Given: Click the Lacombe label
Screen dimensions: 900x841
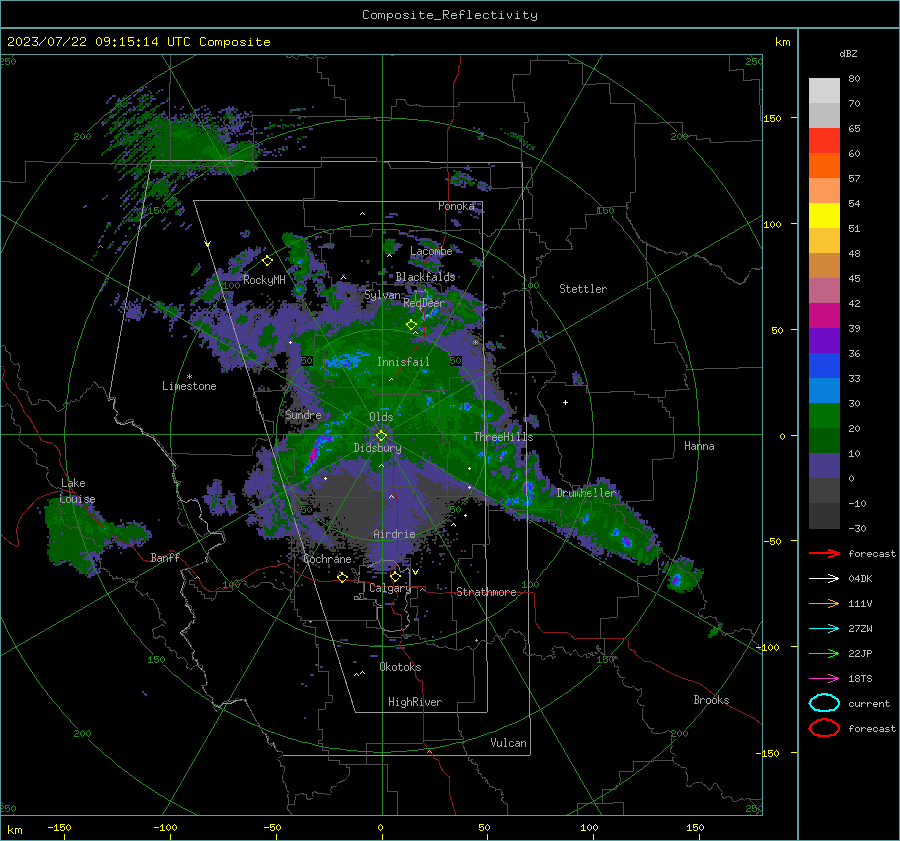Looking at the screenshot, I should click(431, 251).
